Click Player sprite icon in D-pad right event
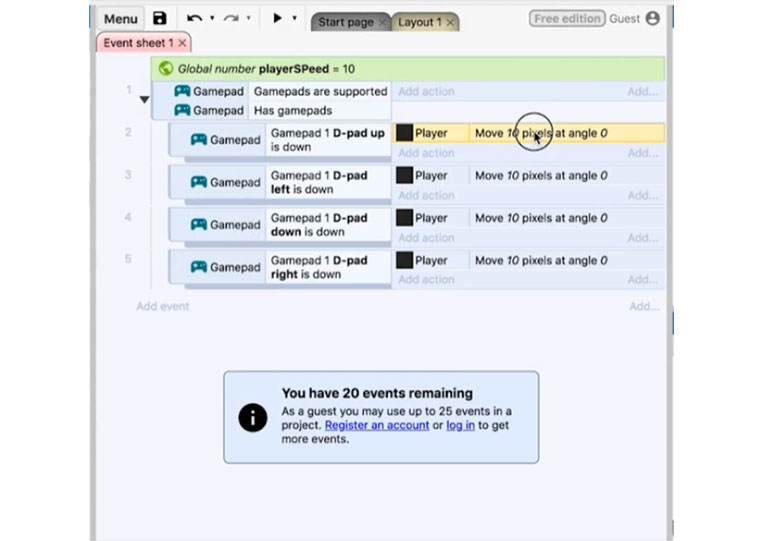The width and height of the screenshot is (763, 541). tap(404, 260)
